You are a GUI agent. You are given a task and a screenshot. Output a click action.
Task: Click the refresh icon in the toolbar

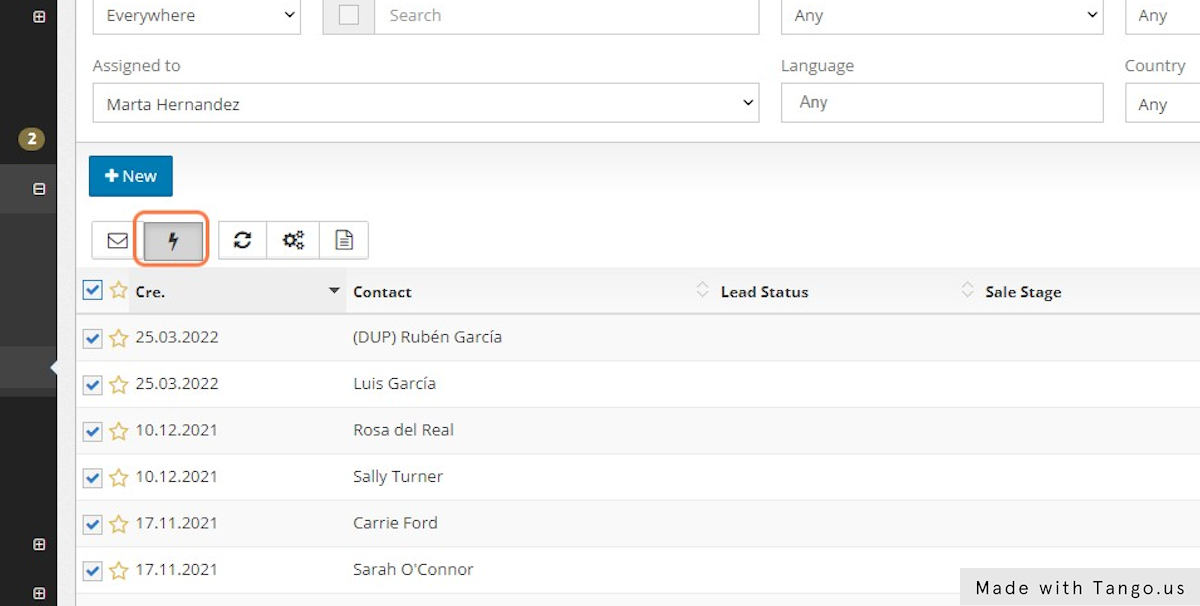click(x=242, y=240)
